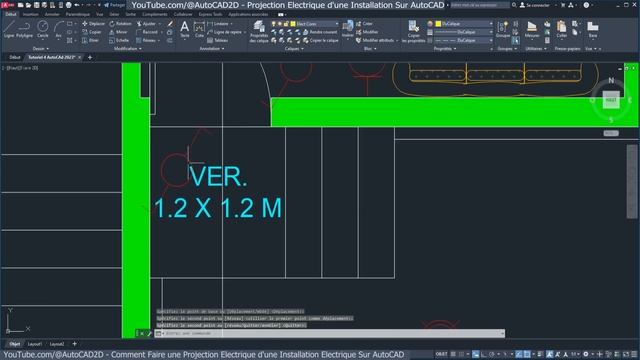Expand the Utilitaires panel dropdown
This screenshot has width=640, height=360.
(536, 49)
